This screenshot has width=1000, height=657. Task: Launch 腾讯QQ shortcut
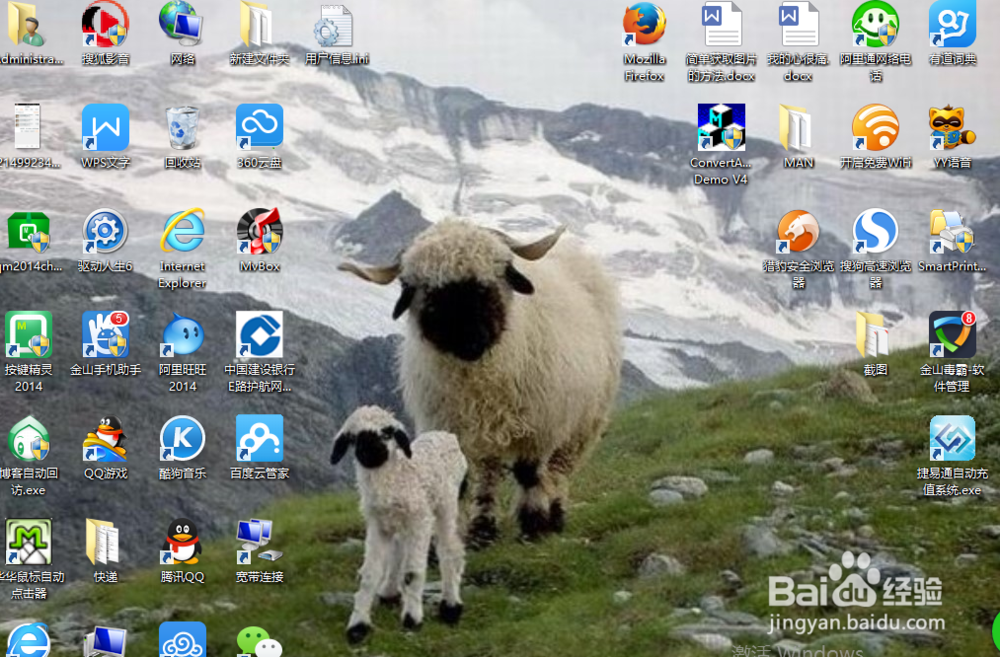pos(182,542)
